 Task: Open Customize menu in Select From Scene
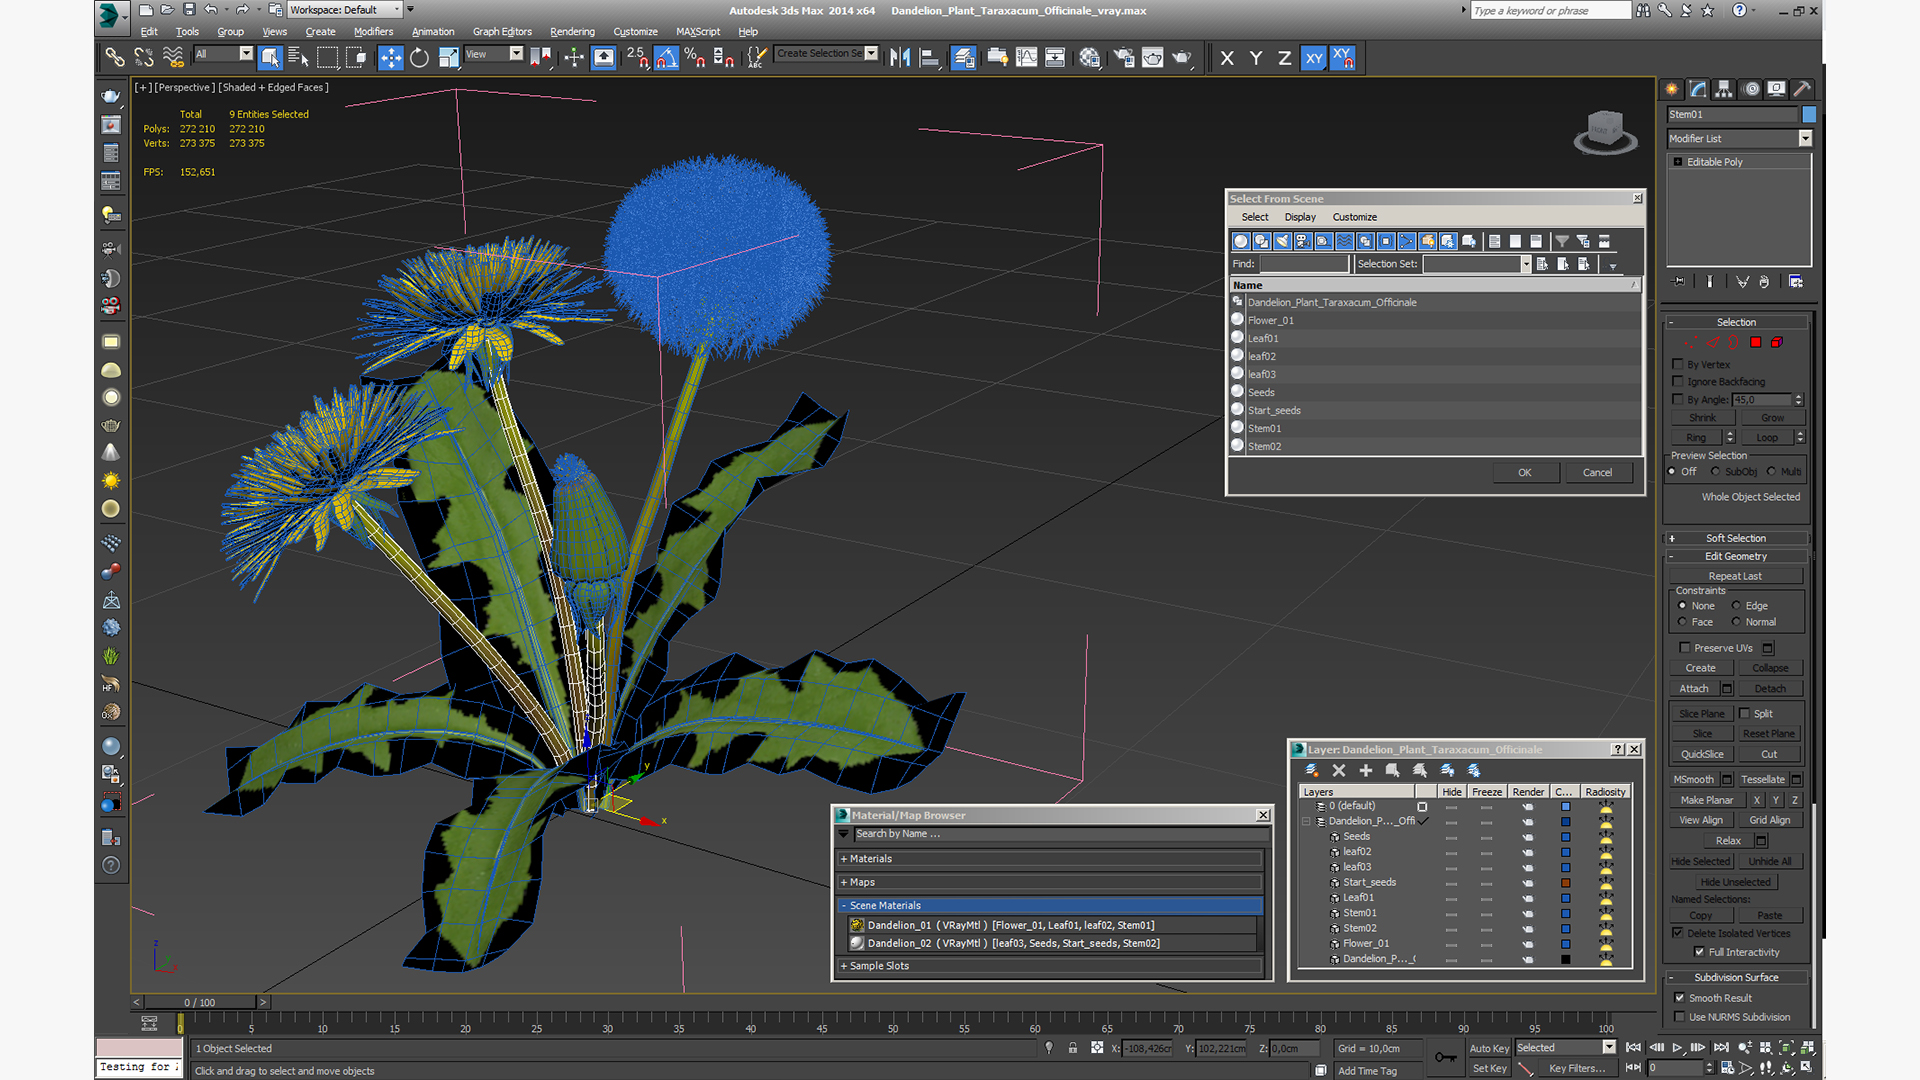(x=1355, y=217)
